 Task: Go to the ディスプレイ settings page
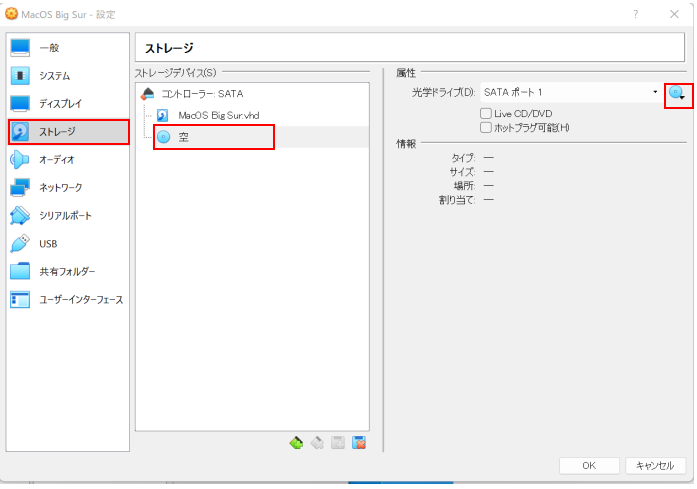[68, 104]
